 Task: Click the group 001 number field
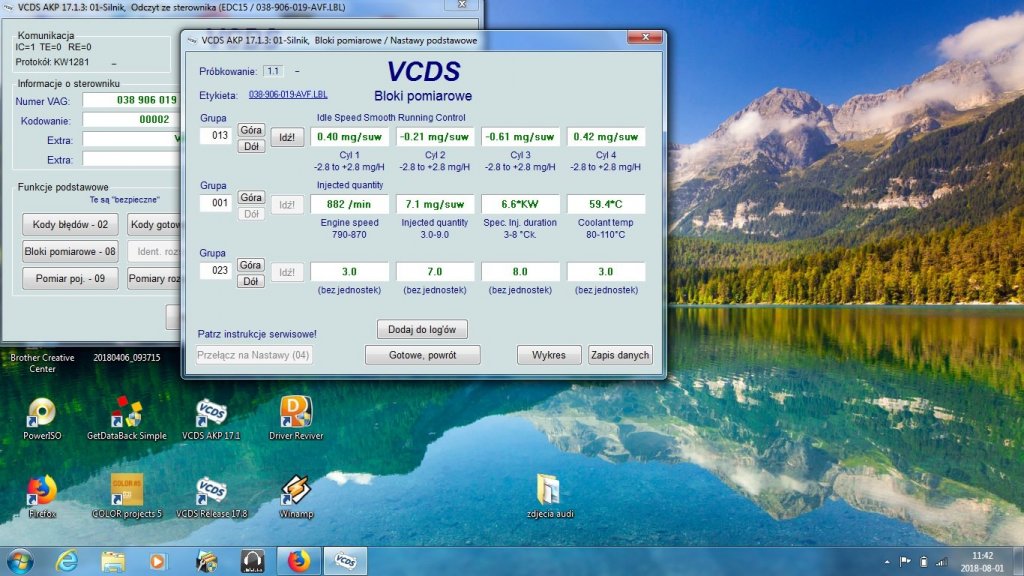tap(216, 202)
